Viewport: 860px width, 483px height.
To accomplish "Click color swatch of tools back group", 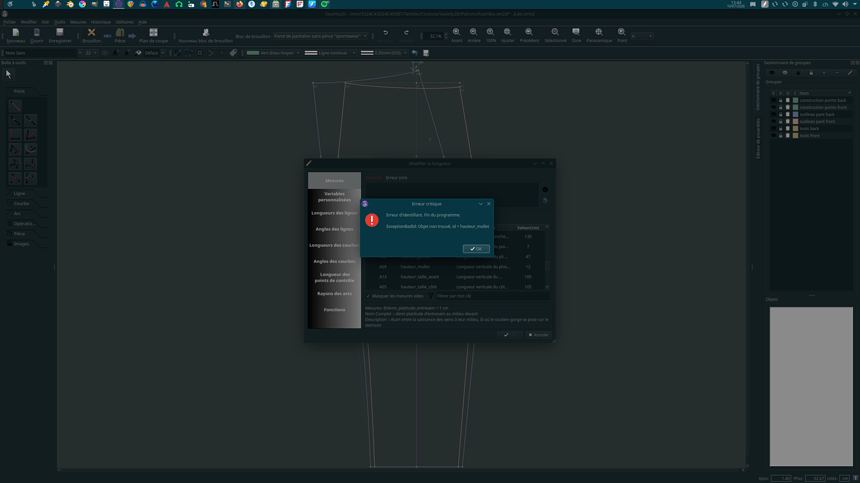I will [x=795, y=129].
